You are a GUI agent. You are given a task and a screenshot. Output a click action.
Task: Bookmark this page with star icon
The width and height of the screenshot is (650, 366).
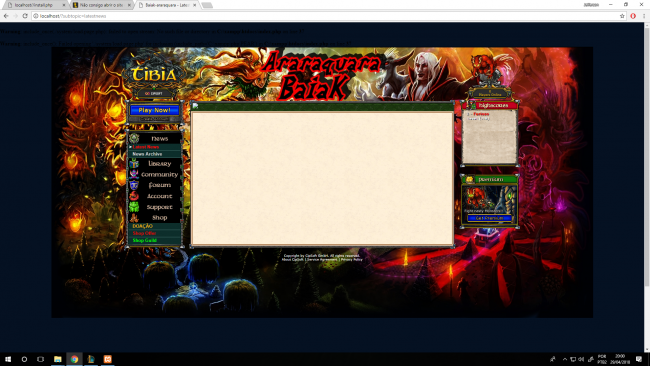tap(622, 16)
